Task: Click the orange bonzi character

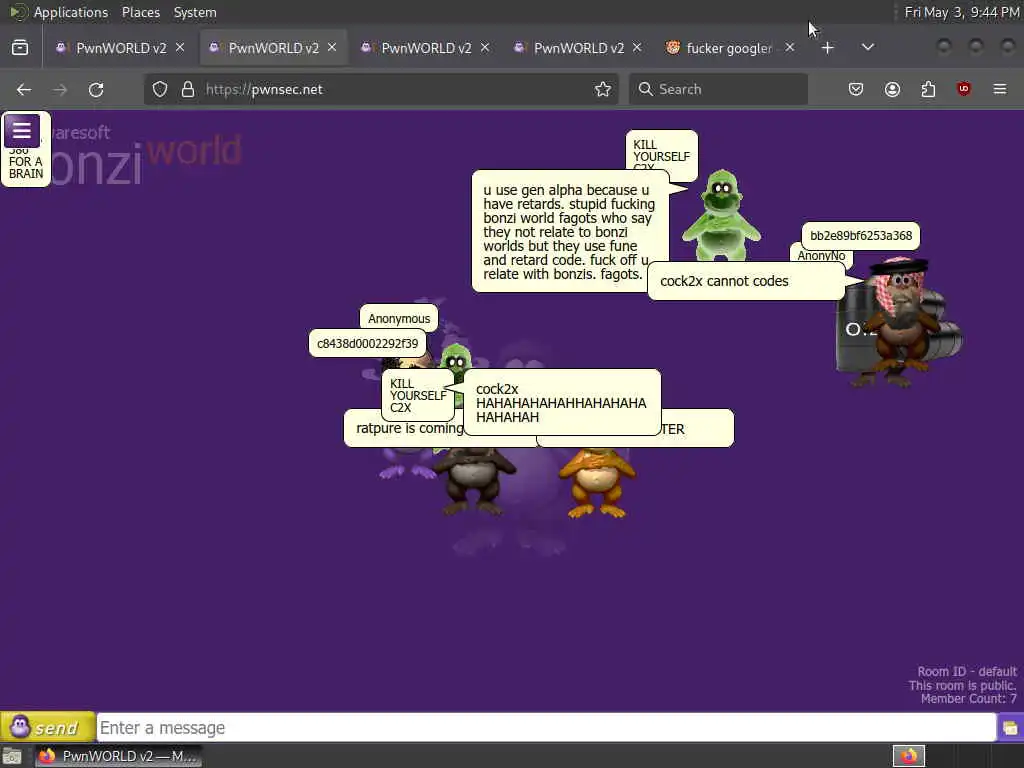Action: [596, 481]
